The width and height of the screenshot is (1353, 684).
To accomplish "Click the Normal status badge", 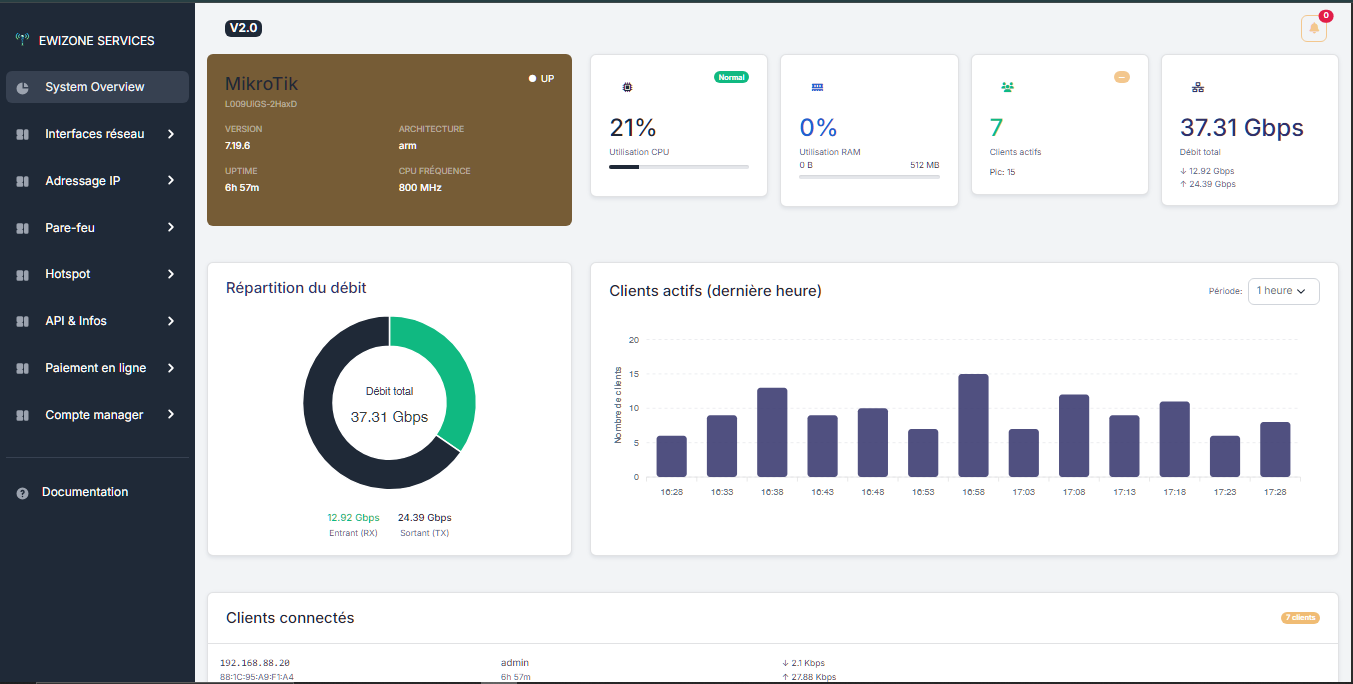I will pos(731,76).
